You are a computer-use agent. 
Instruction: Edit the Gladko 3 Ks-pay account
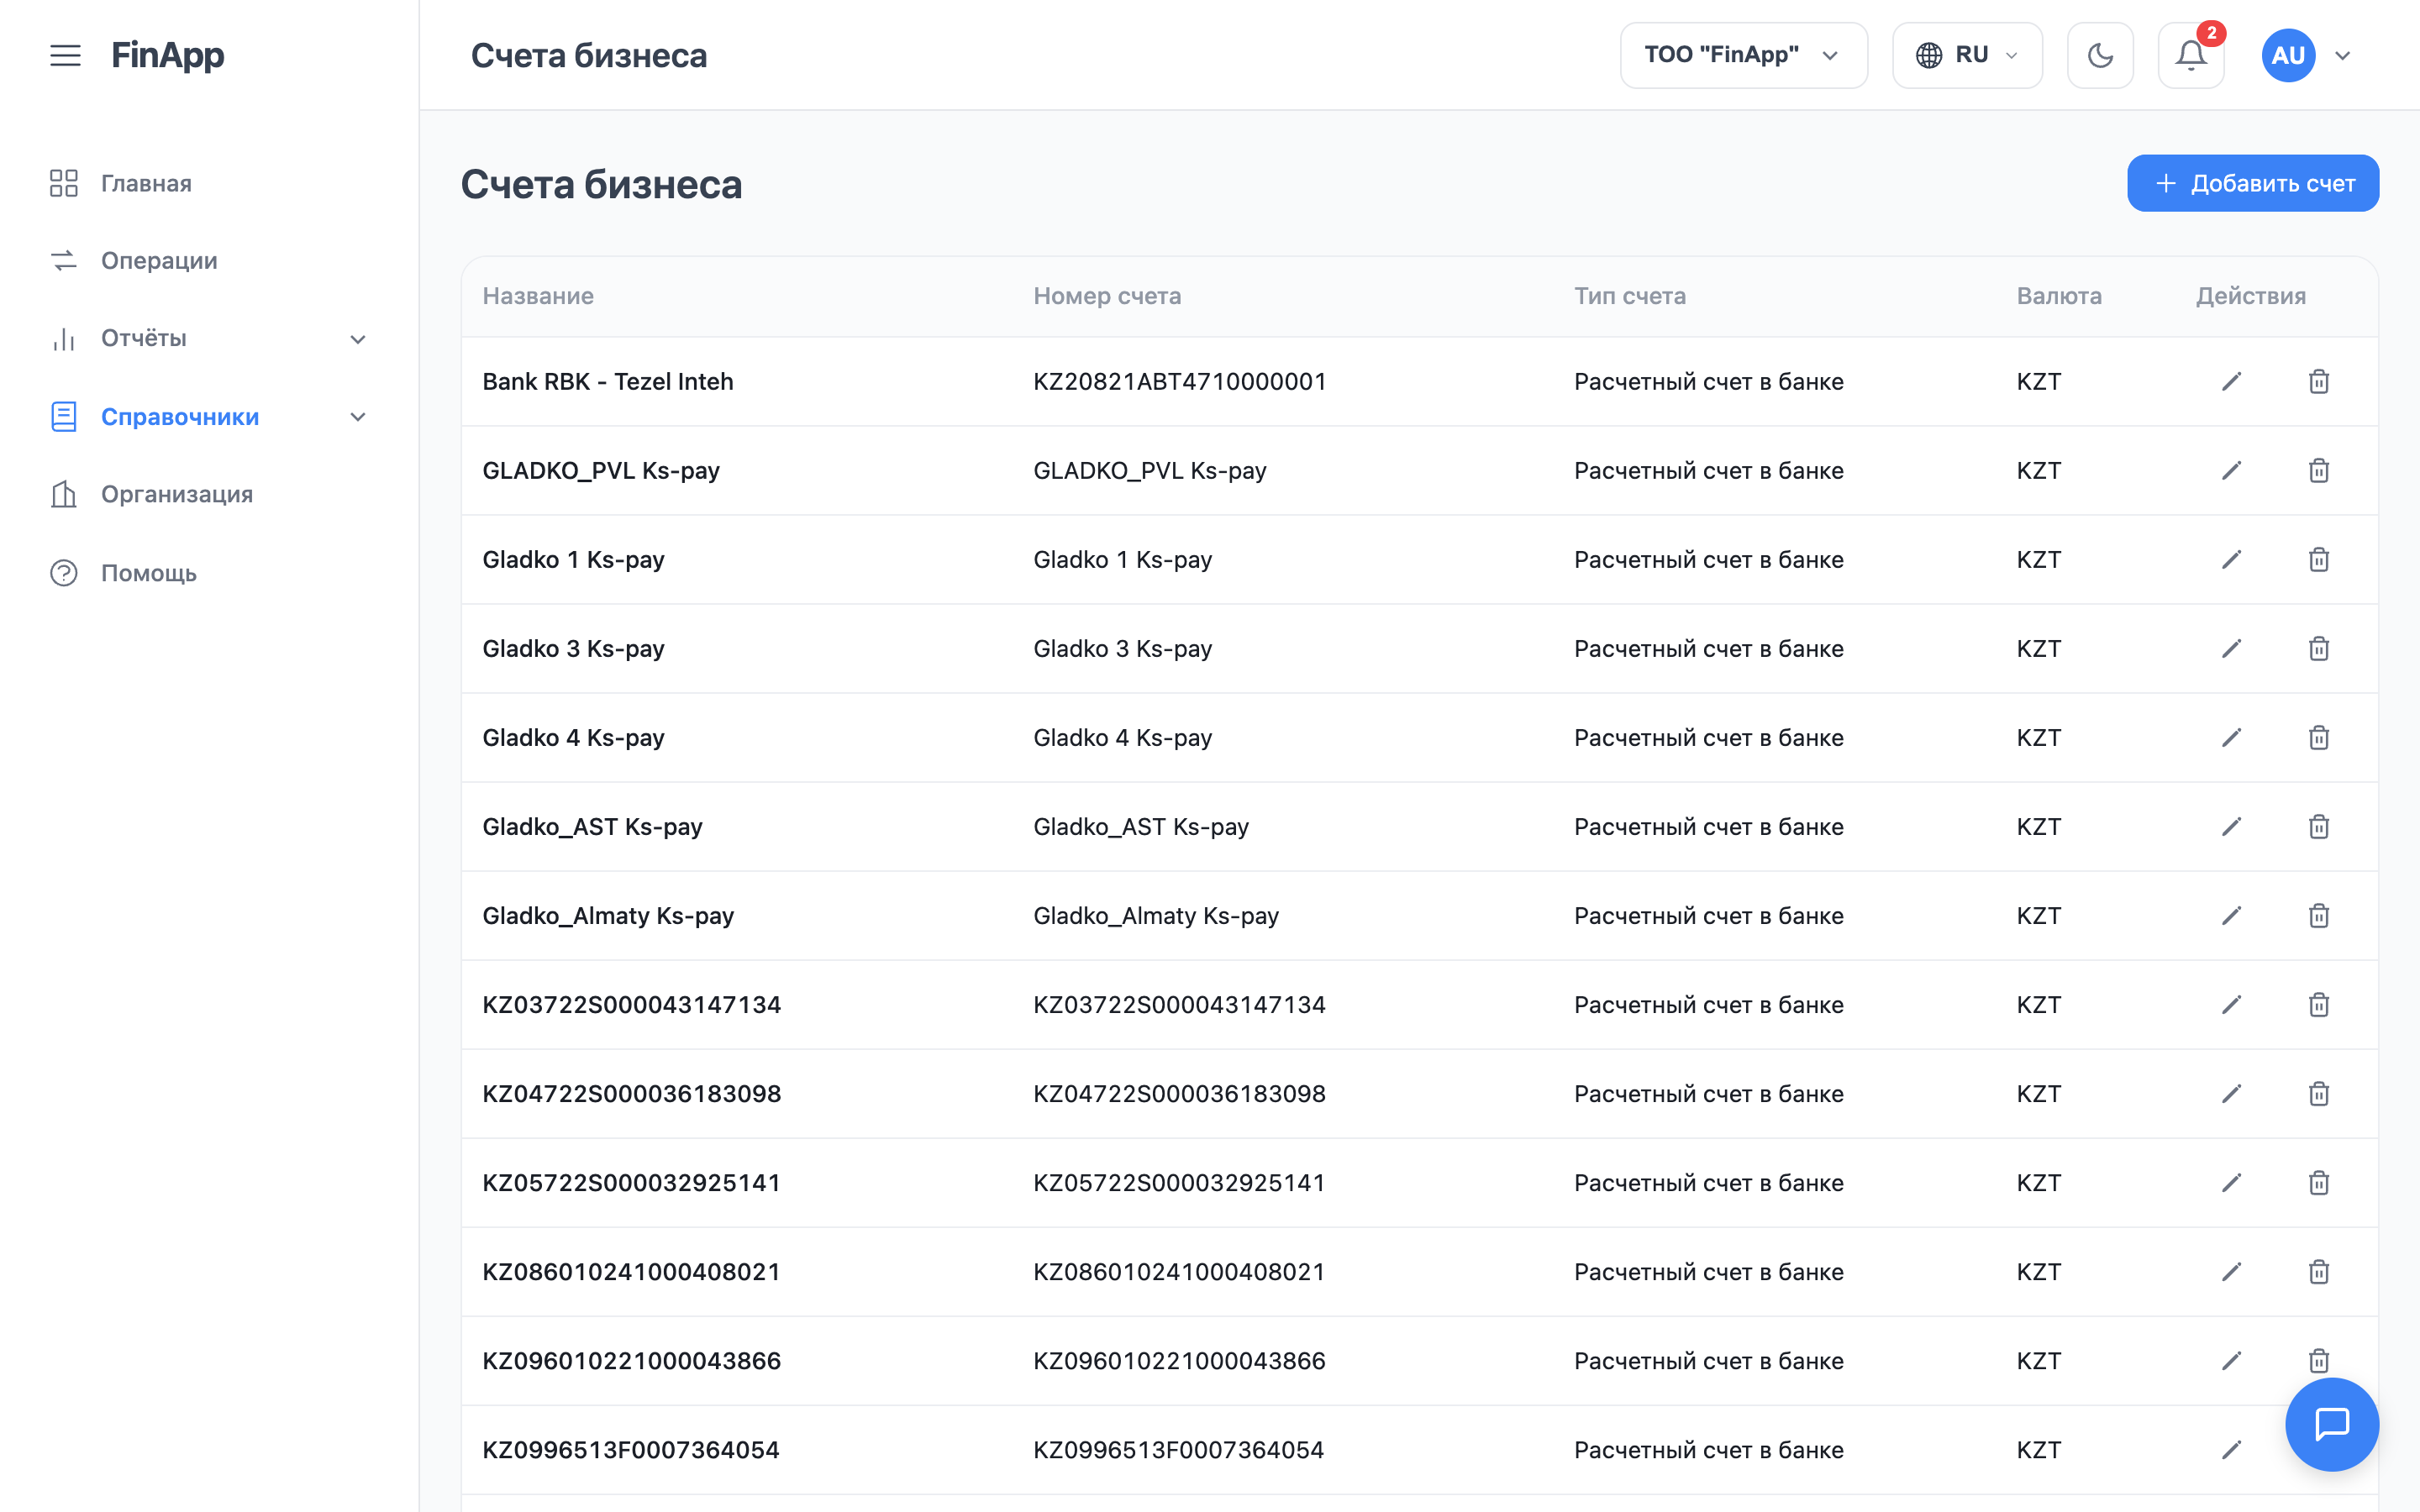pyautogui.click(x=2231, y=648)
